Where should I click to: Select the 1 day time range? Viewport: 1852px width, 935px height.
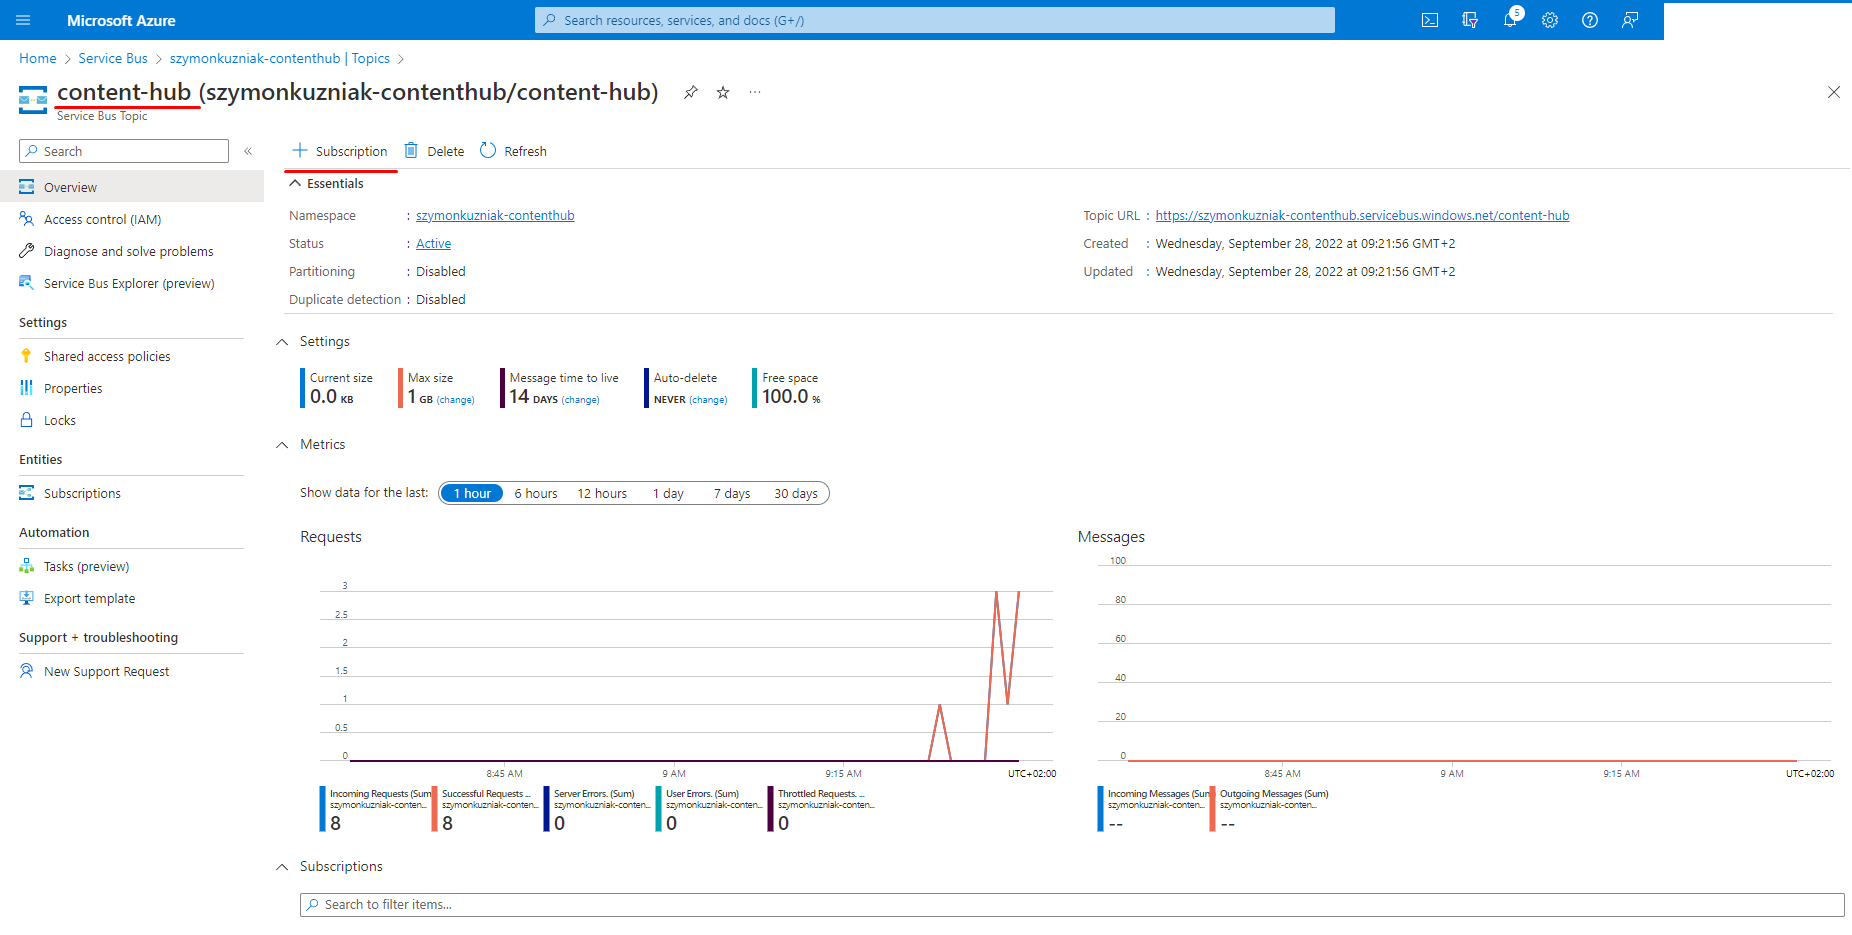pyautogui.click(x=668, y=493)
